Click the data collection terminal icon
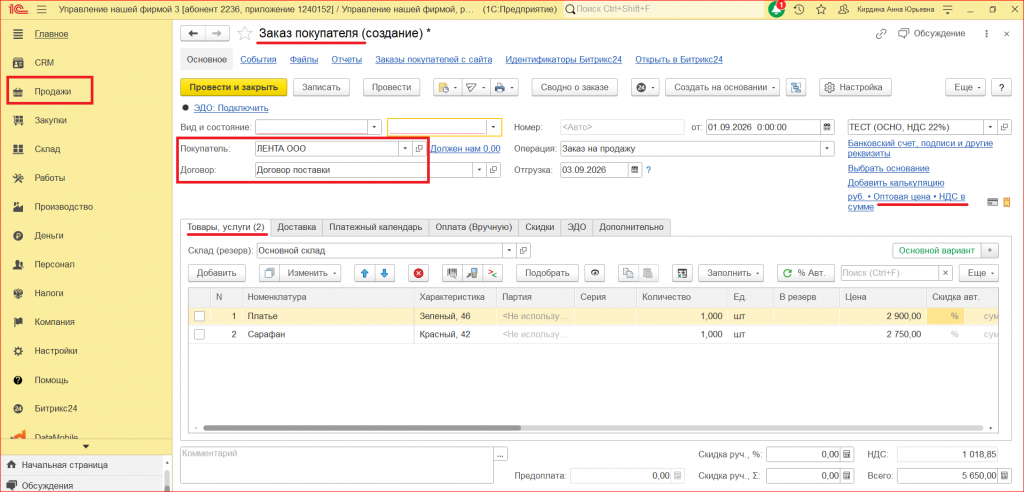The width and height of the screenshot is (1024, 492). [x=472, y=272]
